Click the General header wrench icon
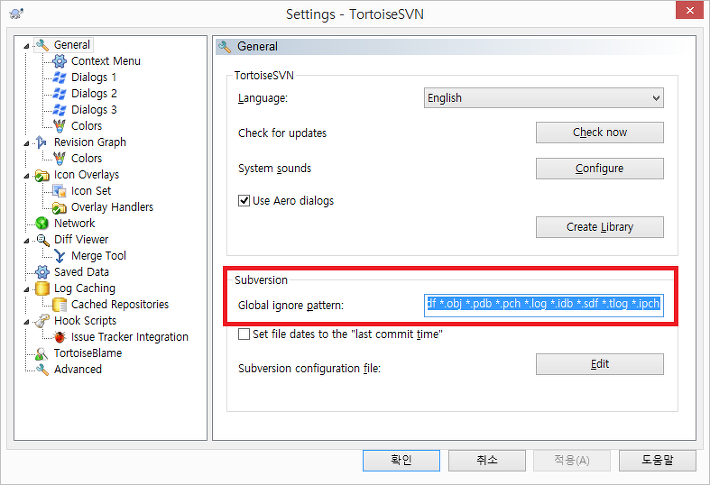The image size is (710, 485). pos(225,47)
